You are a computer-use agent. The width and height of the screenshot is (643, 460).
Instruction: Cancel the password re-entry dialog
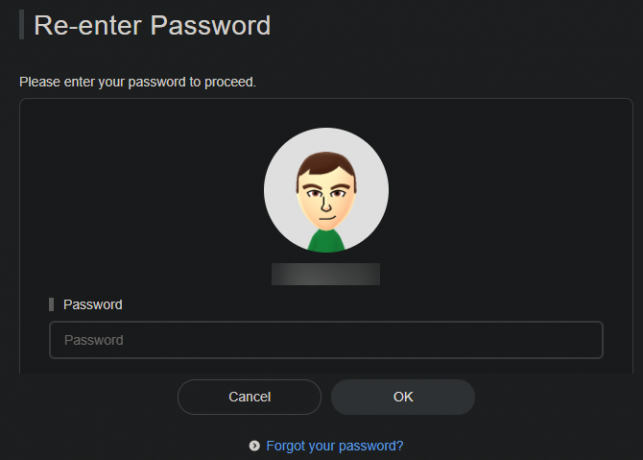[249, 397]
